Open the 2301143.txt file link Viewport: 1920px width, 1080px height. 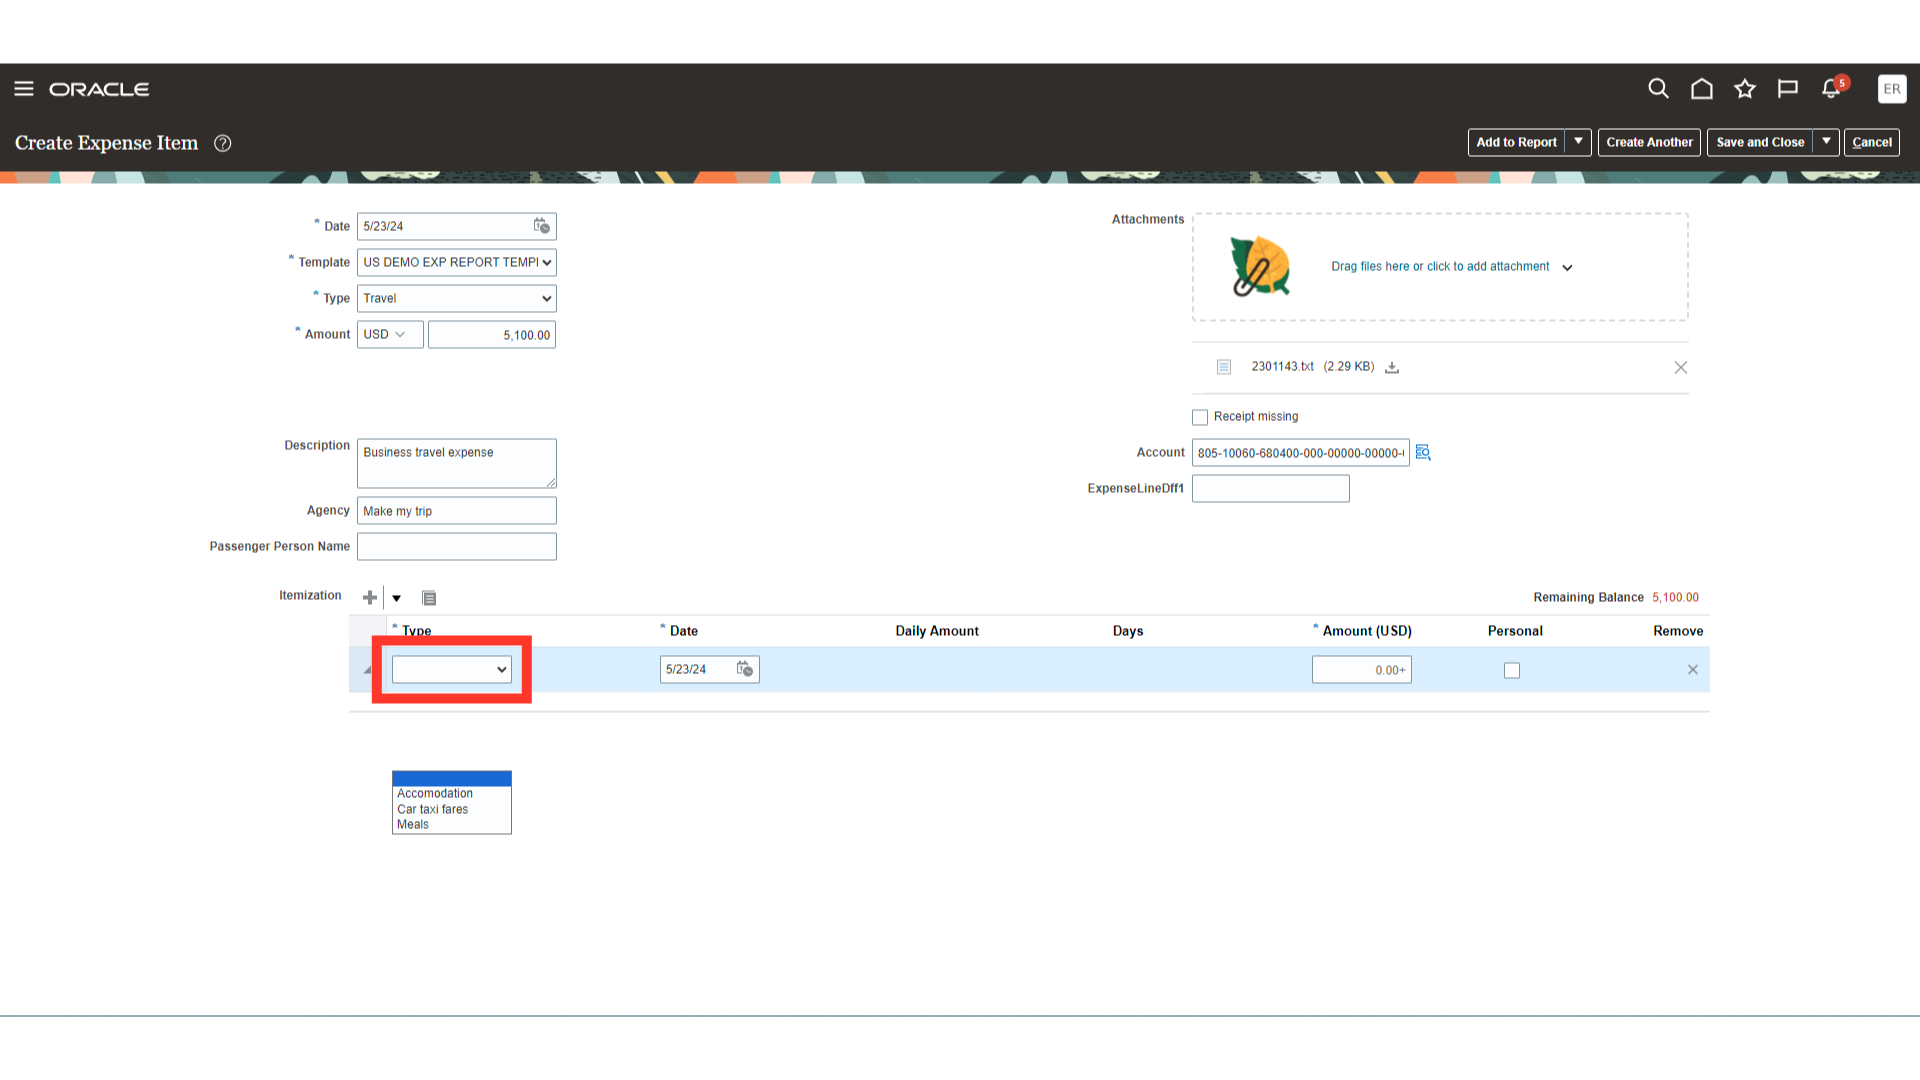point(1283,367)
